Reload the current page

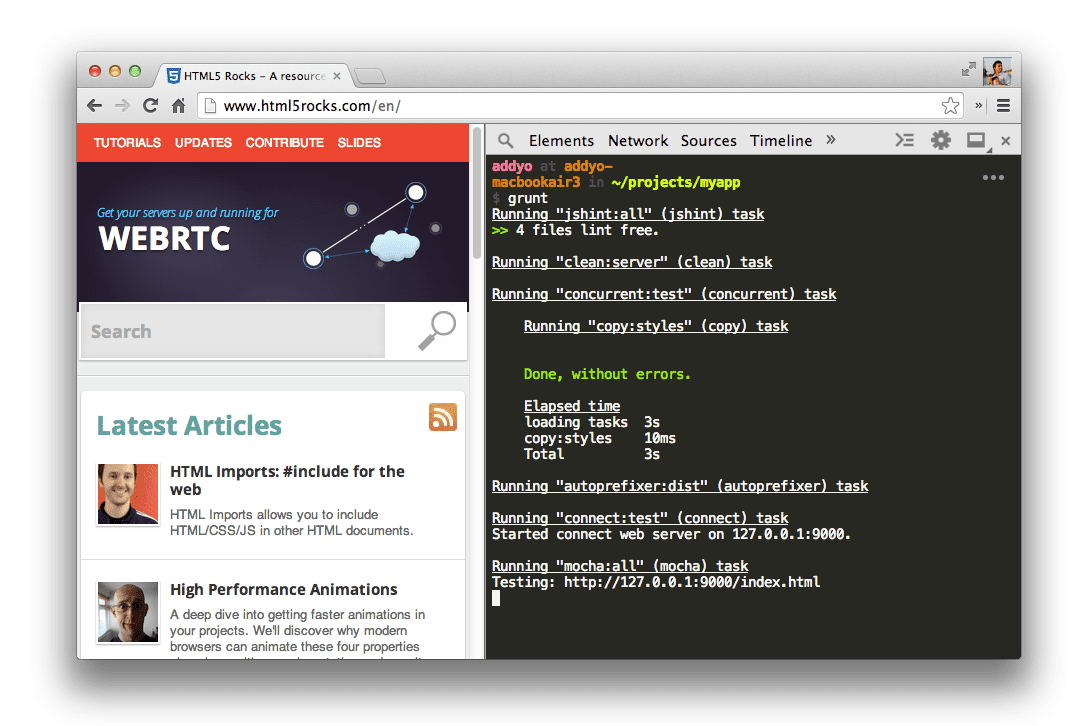150,105
